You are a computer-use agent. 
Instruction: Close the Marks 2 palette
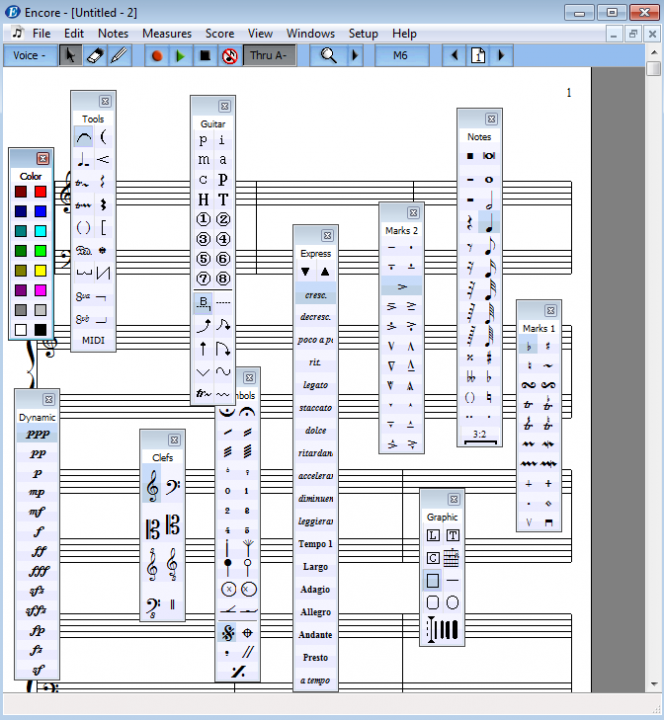click(x=413, y=213)
